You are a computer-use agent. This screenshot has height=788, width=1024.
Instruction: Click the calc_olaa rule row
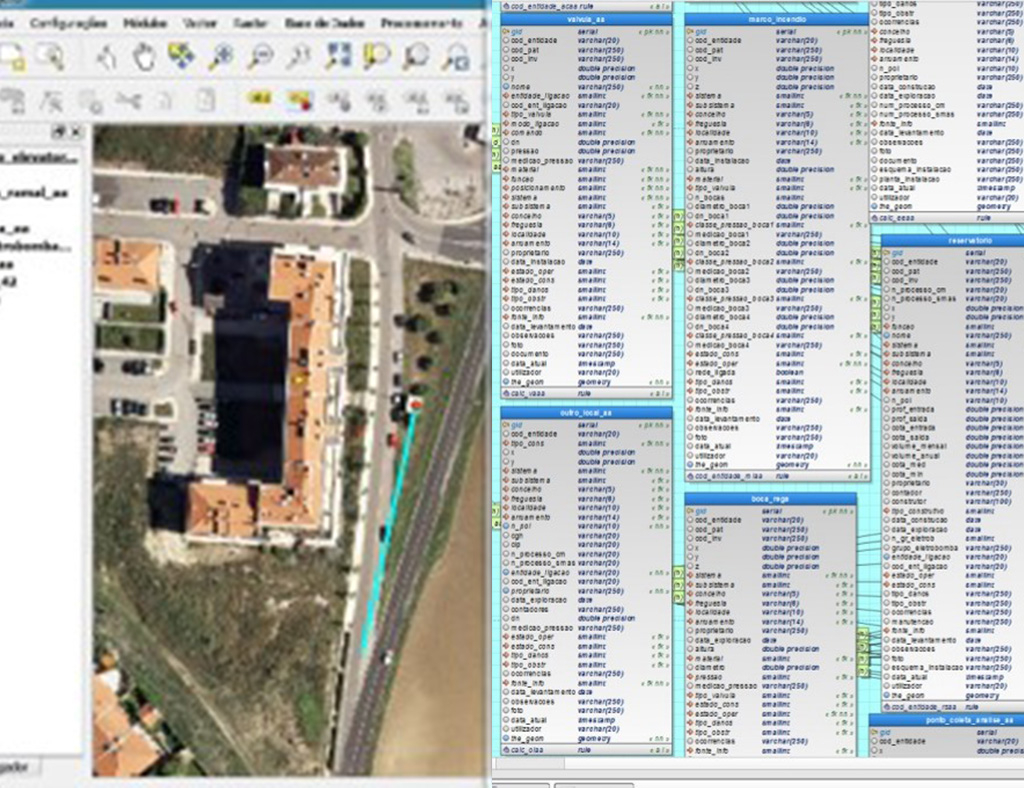[x=586, y=750]
